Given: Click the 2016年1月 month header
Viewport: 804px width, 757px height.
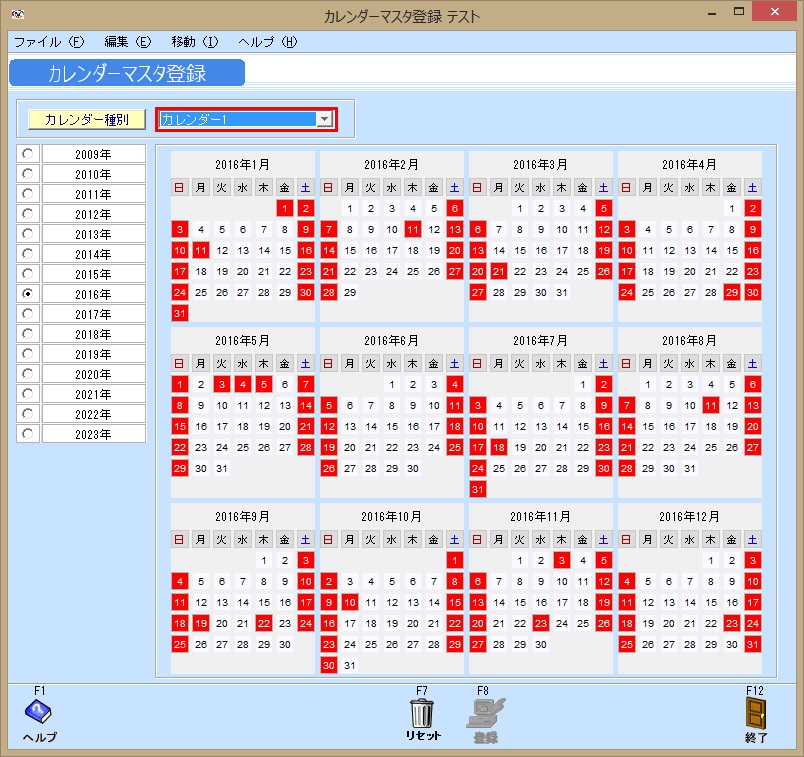Looking at the screenshot, I should point(243,165).
